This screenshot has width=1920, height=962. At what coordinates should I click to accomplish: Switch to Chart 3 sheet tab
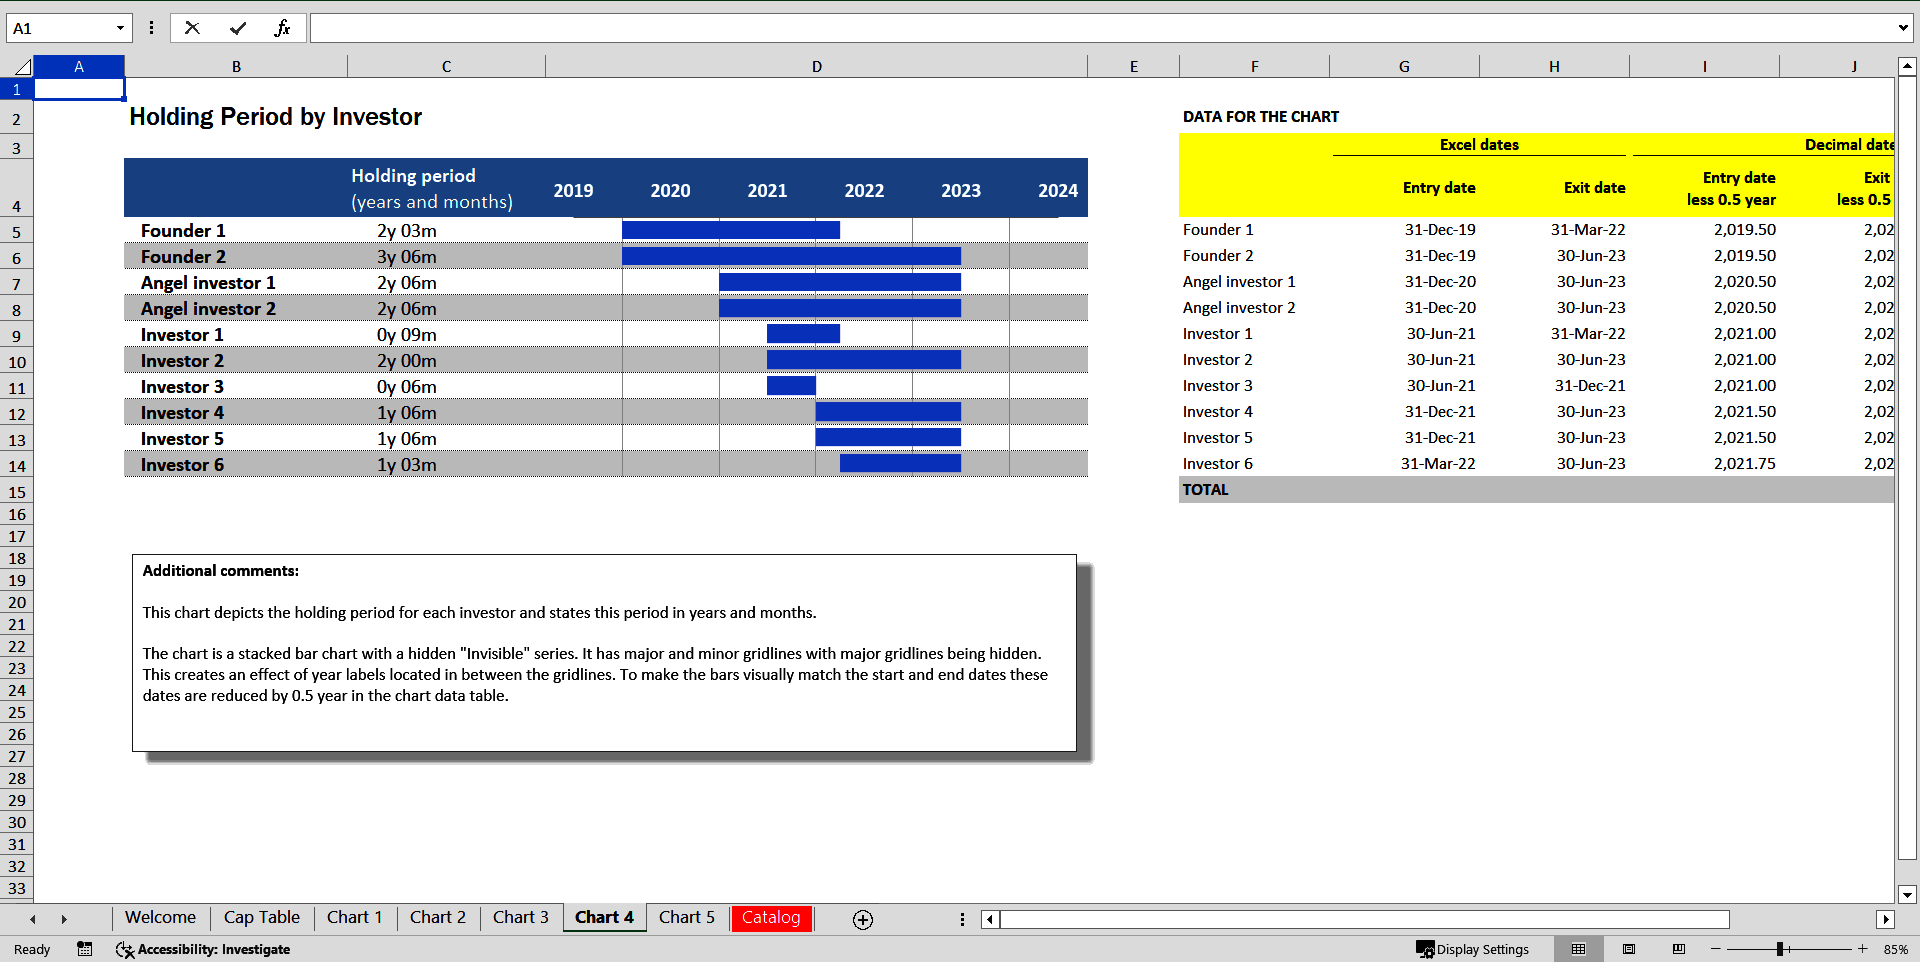coord(521,918)
